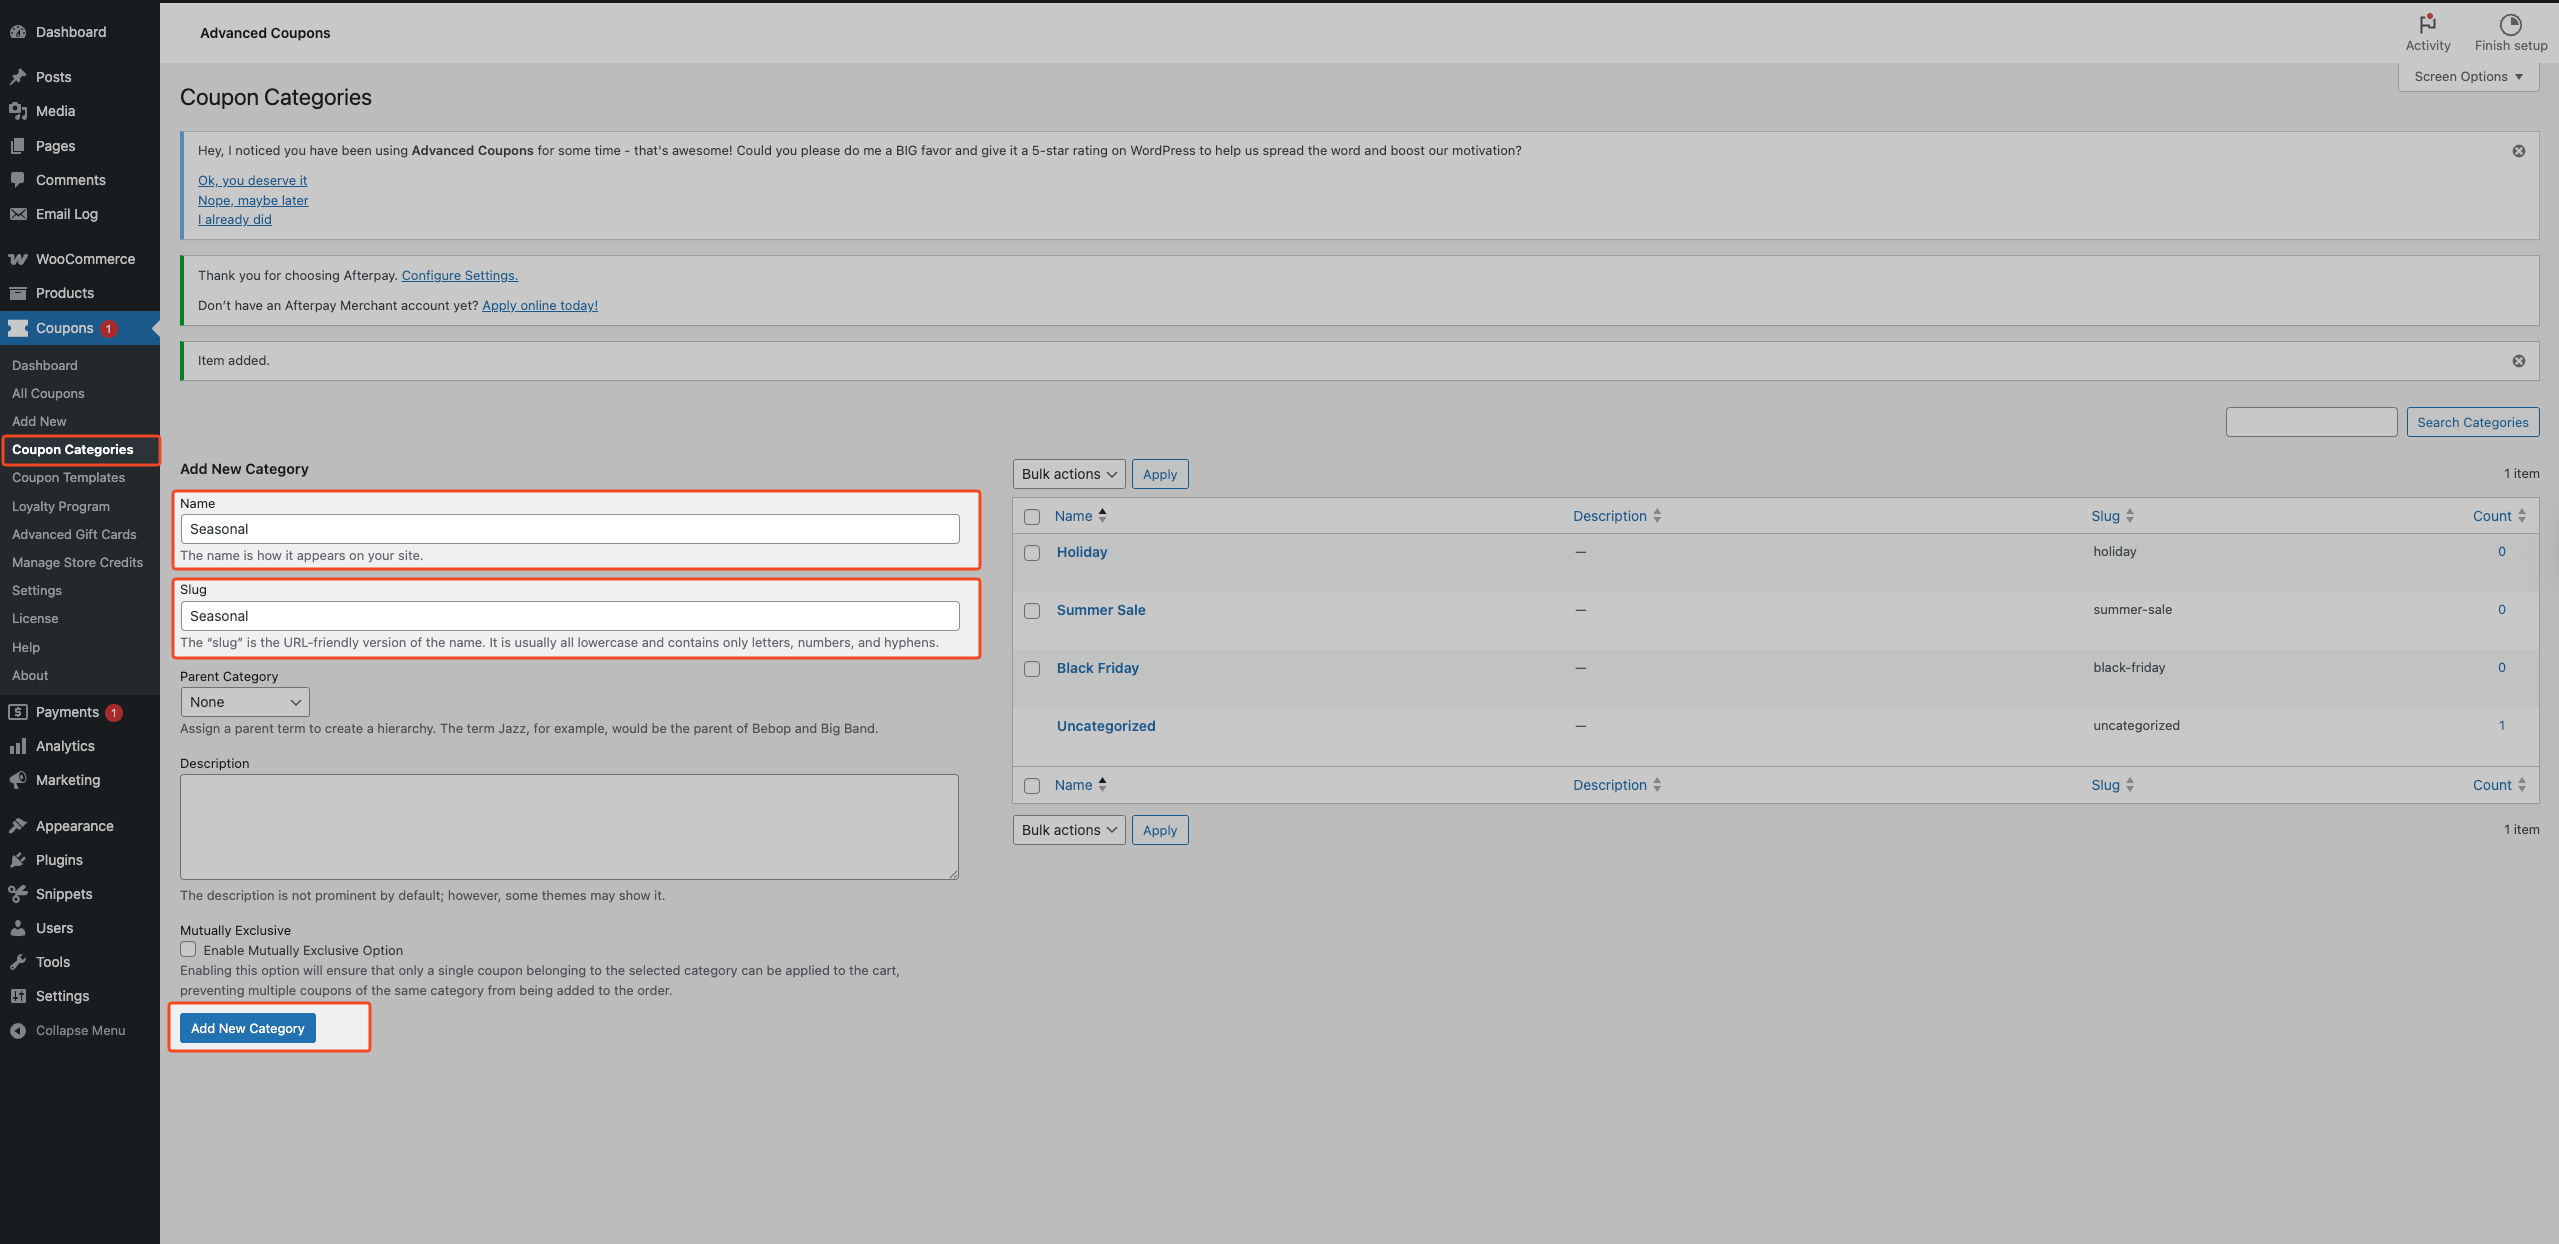The height and width of the screenshot is (1244, 2559).
Task: Click the Snippets scissors icon
Action: (x=18, y=894)
